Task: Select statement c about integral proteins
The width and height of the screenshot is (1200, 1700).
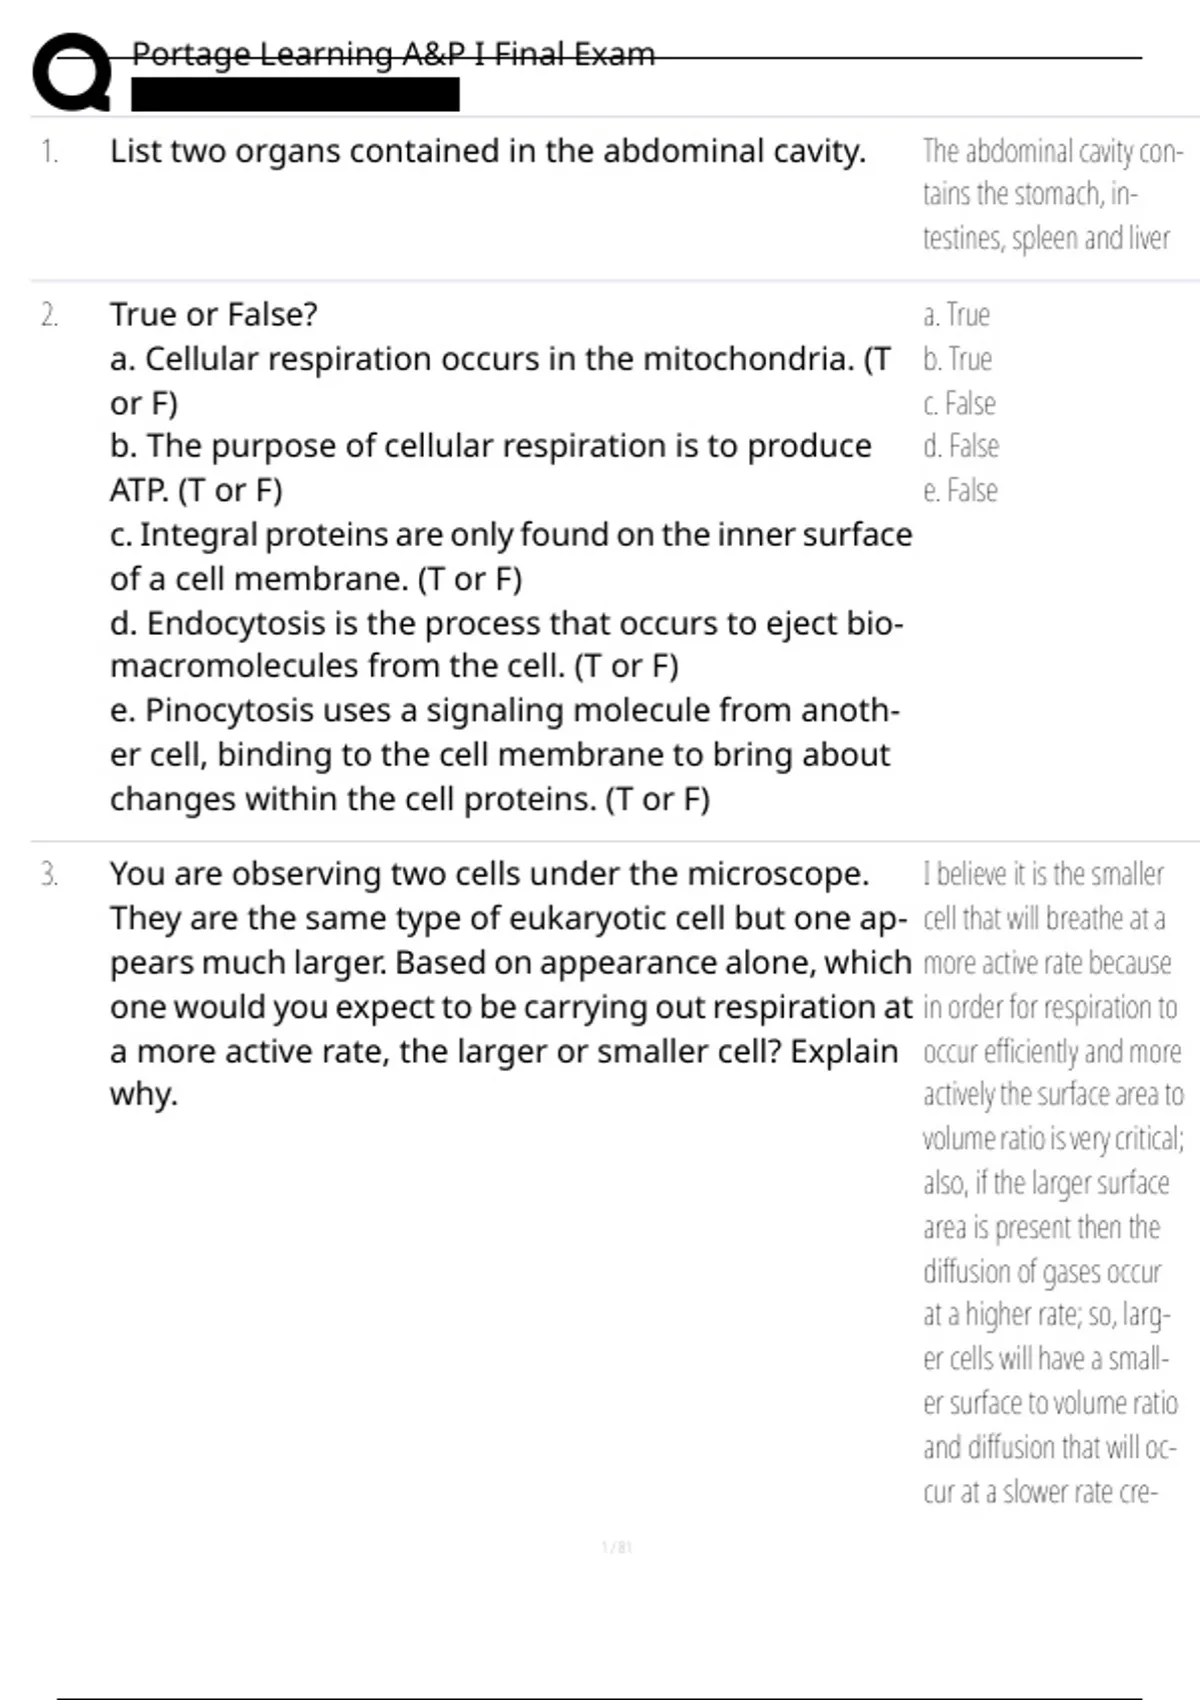Action: [x=511, y=556]
